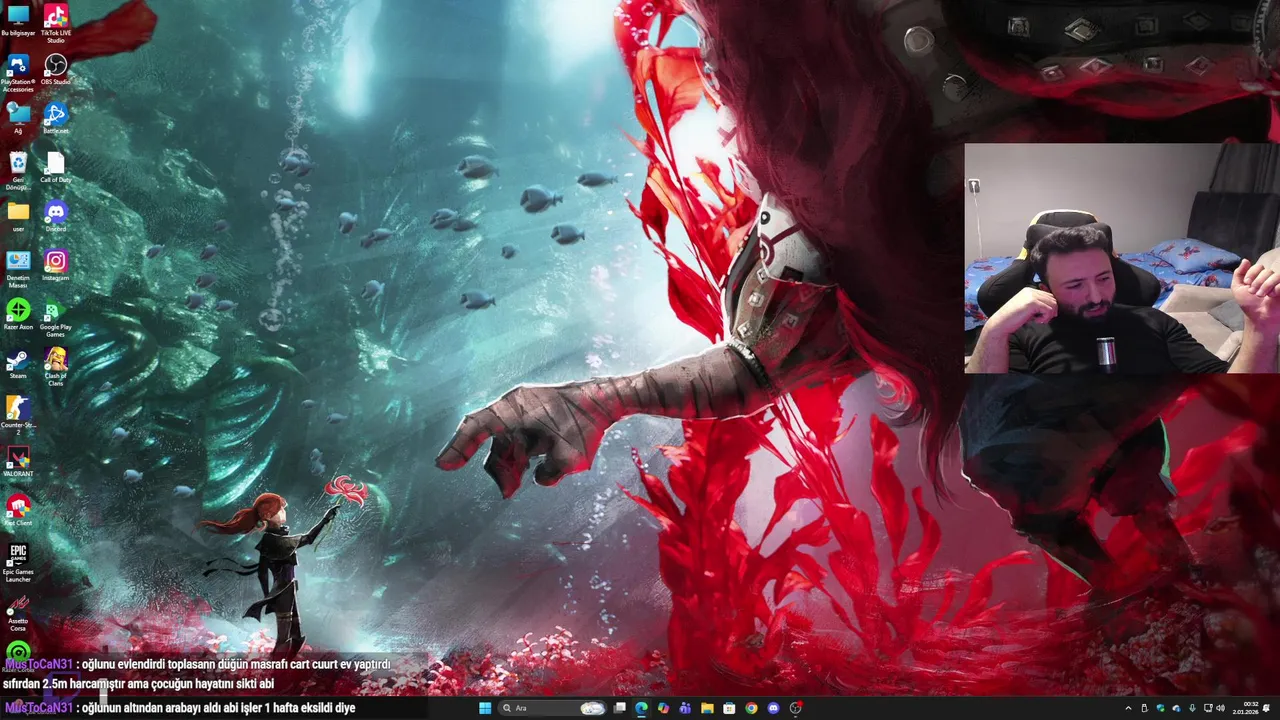Viewport: 1280px width, 720px height.
Task: Open Microsoft Store from the taskbar
Action: 729,708
